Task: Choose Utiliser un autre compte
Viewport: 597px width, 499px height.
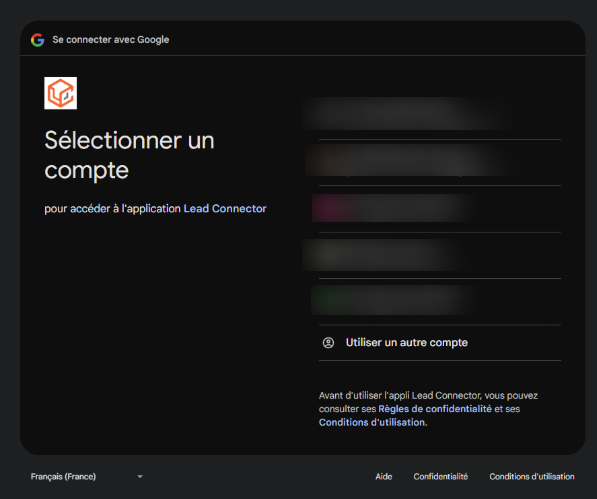Action: [x=440, y=343]
